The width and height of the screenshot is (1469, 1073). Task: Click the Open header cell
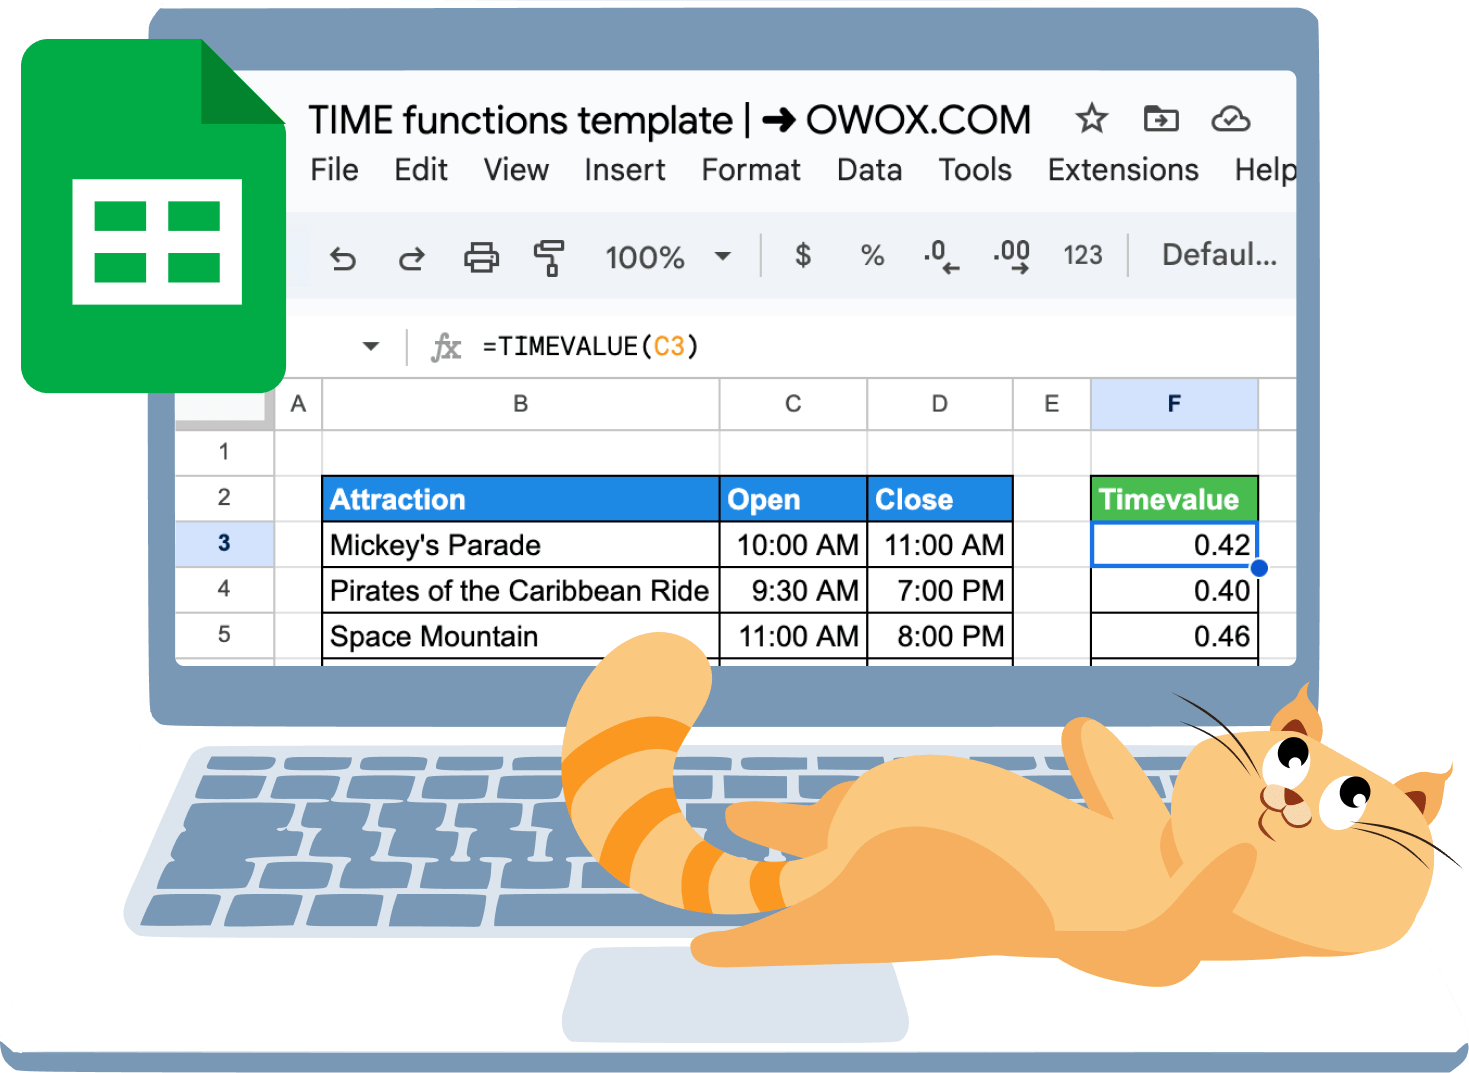click(793, 499)
